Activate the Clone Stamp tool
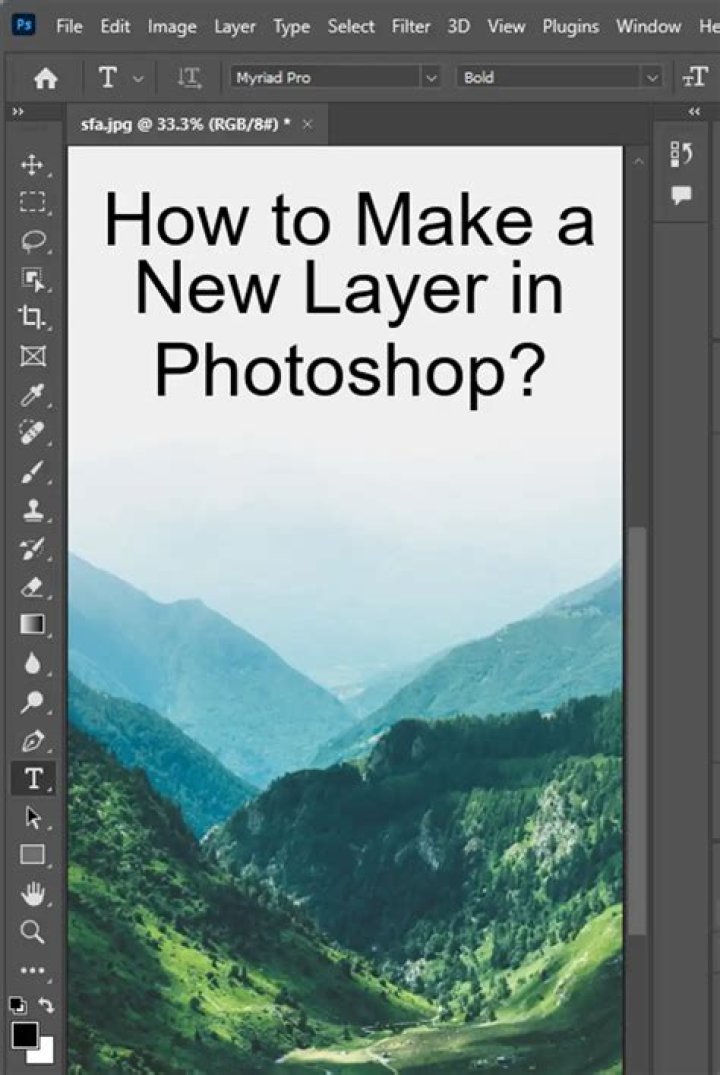Image resolution: width=720 pixels, height=1075 pixels. tap(32, 510)
